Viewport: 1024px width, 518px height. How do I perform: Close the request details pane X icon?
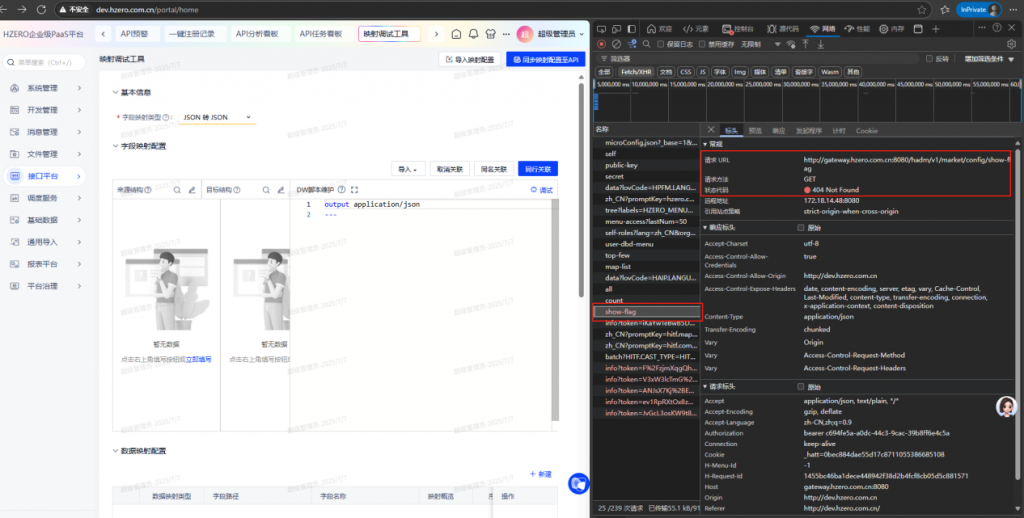[710, 130]
